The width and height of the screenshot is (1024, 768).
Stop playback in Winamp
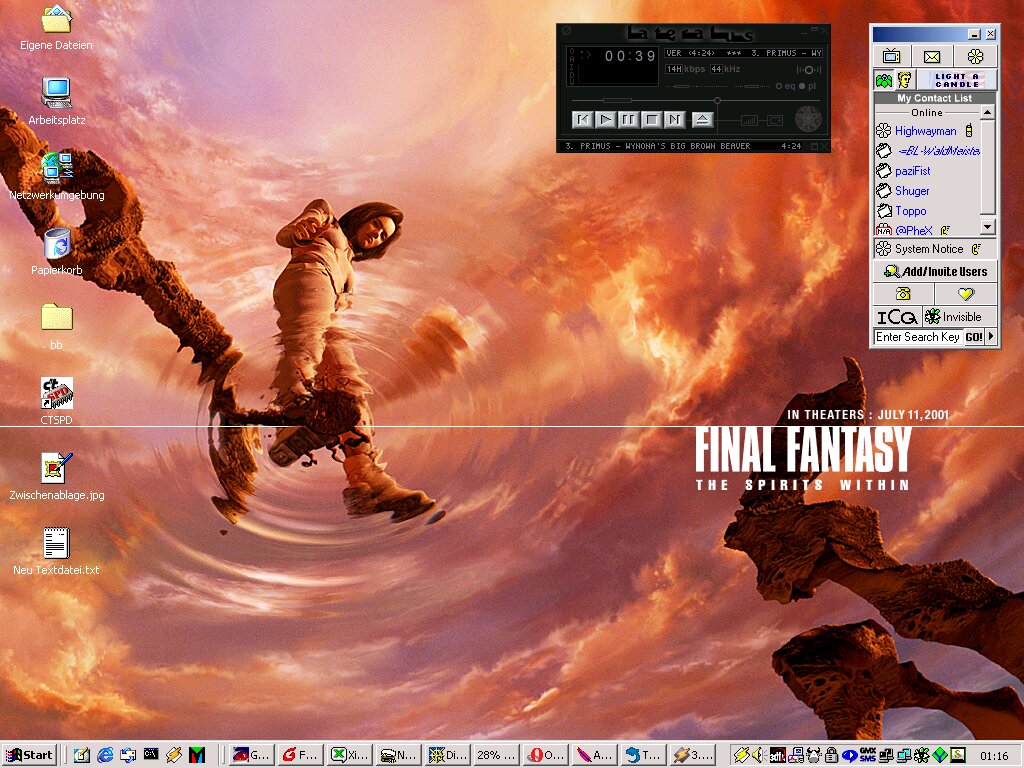651,120
